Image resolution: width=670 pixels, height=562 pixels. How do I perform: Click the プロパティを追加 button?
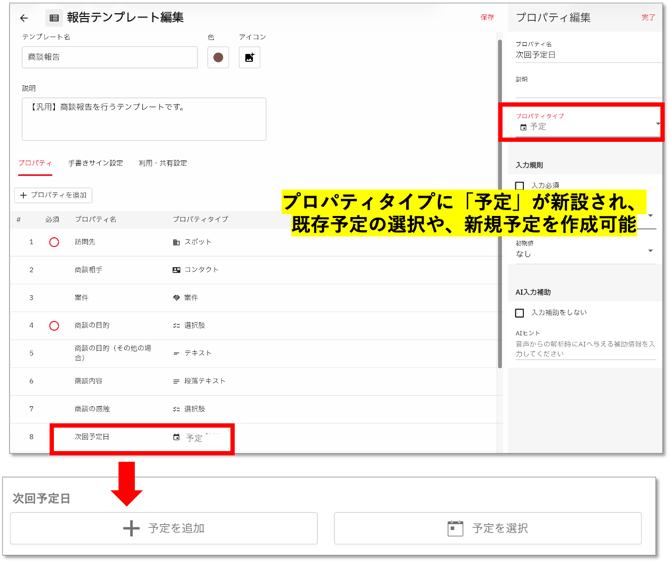click(53, 195)
